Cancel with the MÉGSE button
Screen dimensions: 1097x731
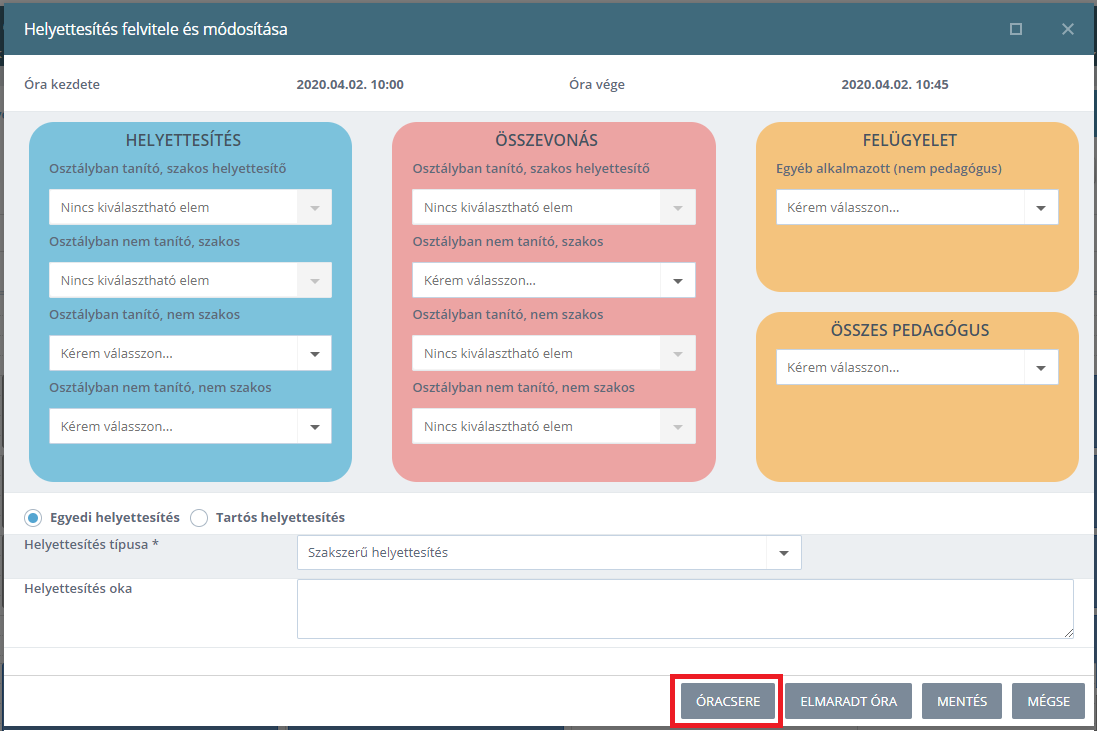[1048, 701]
